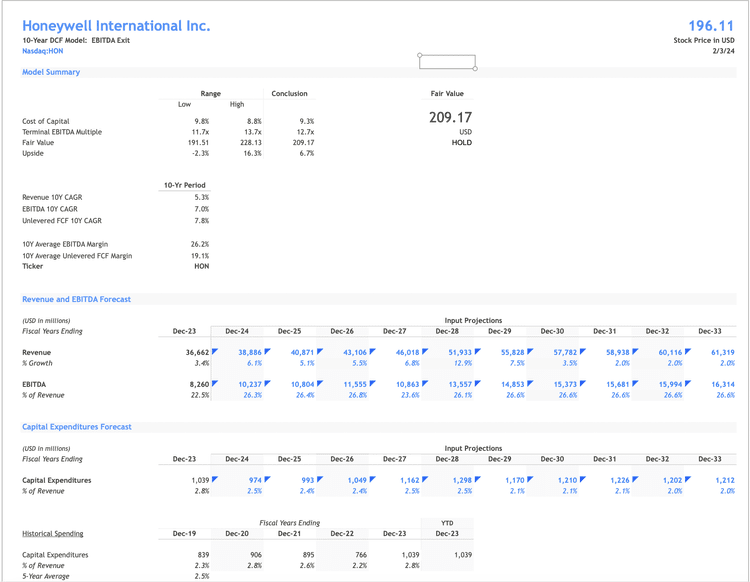Select Cost of Capital low value 9.8%

[201, 121]
